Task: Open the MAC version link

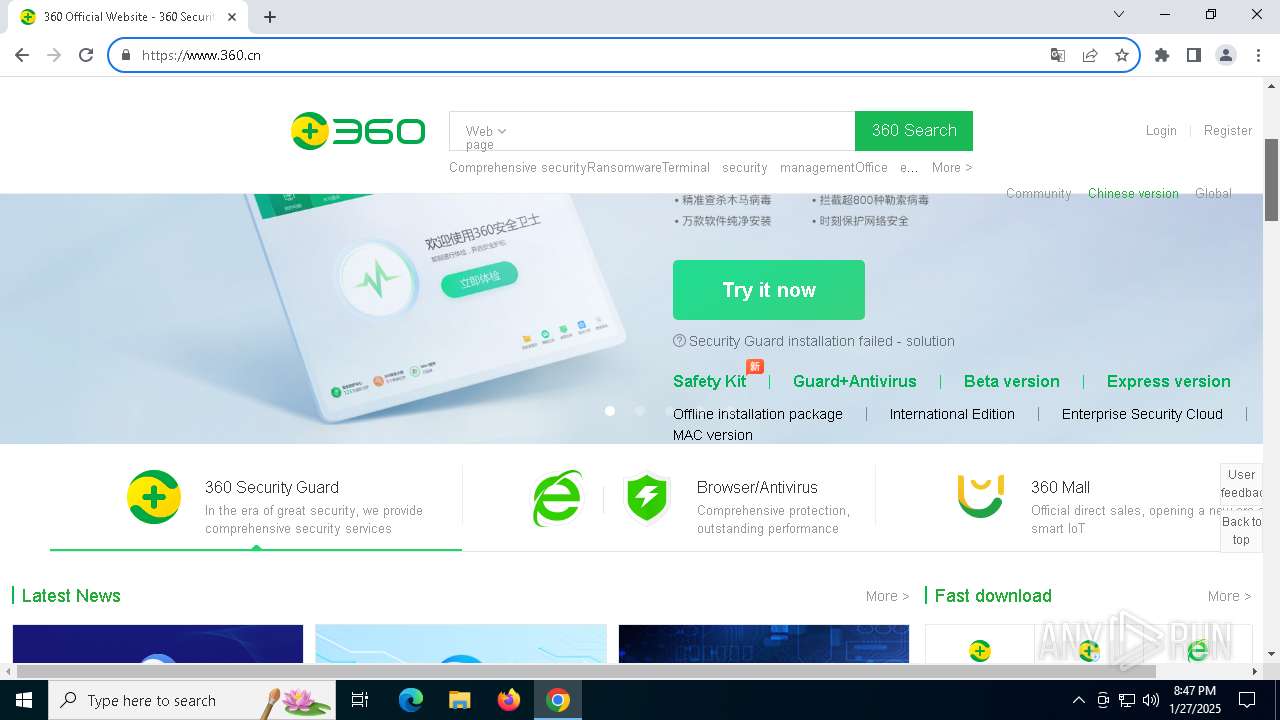Action: pyautogui.click(x=713, y=435)
